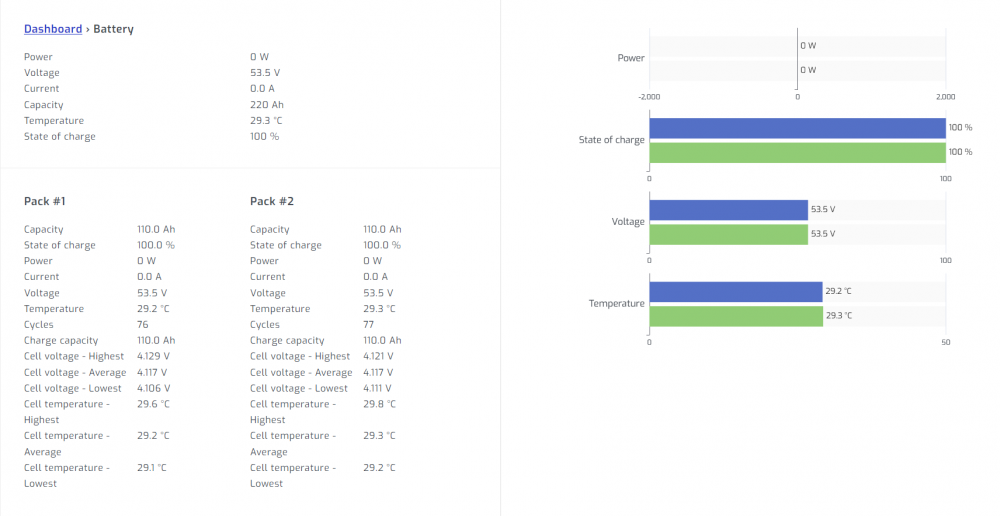Select the green State of charge bar
Viewport: 1000px width, 516px height.
[797, 152]
